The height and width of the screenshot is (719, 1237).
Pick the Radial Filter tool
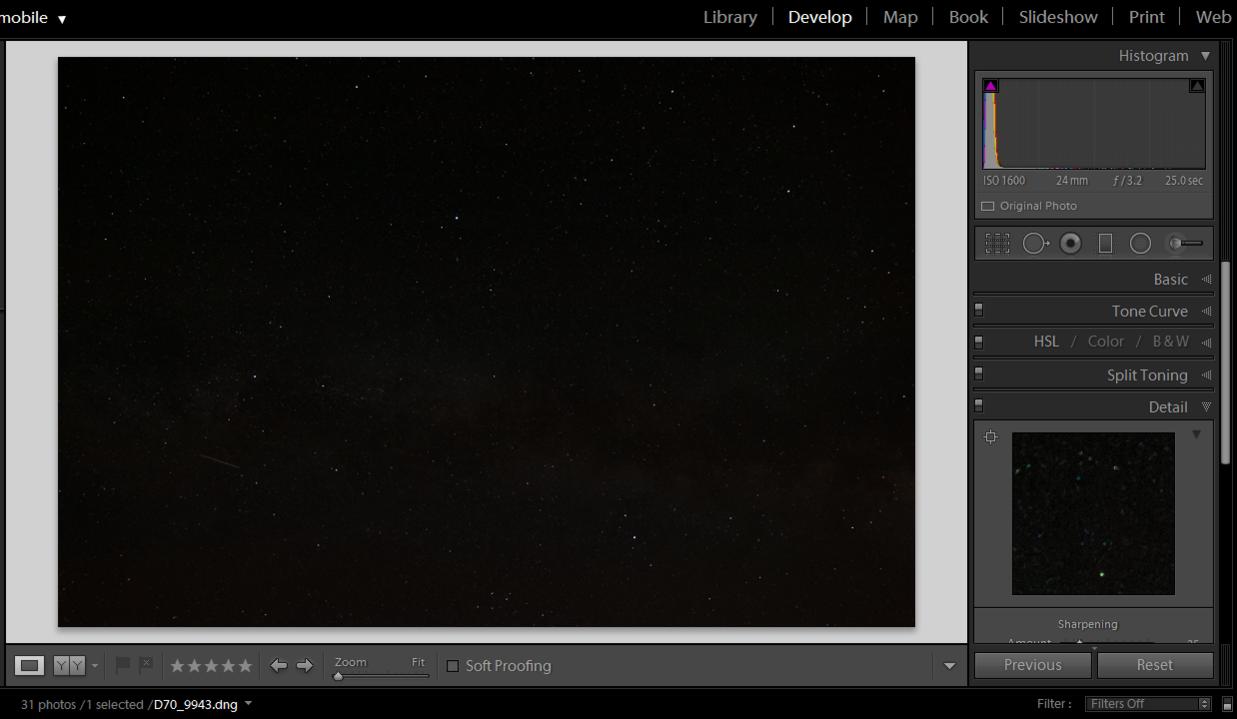(x=1140, y=243)
